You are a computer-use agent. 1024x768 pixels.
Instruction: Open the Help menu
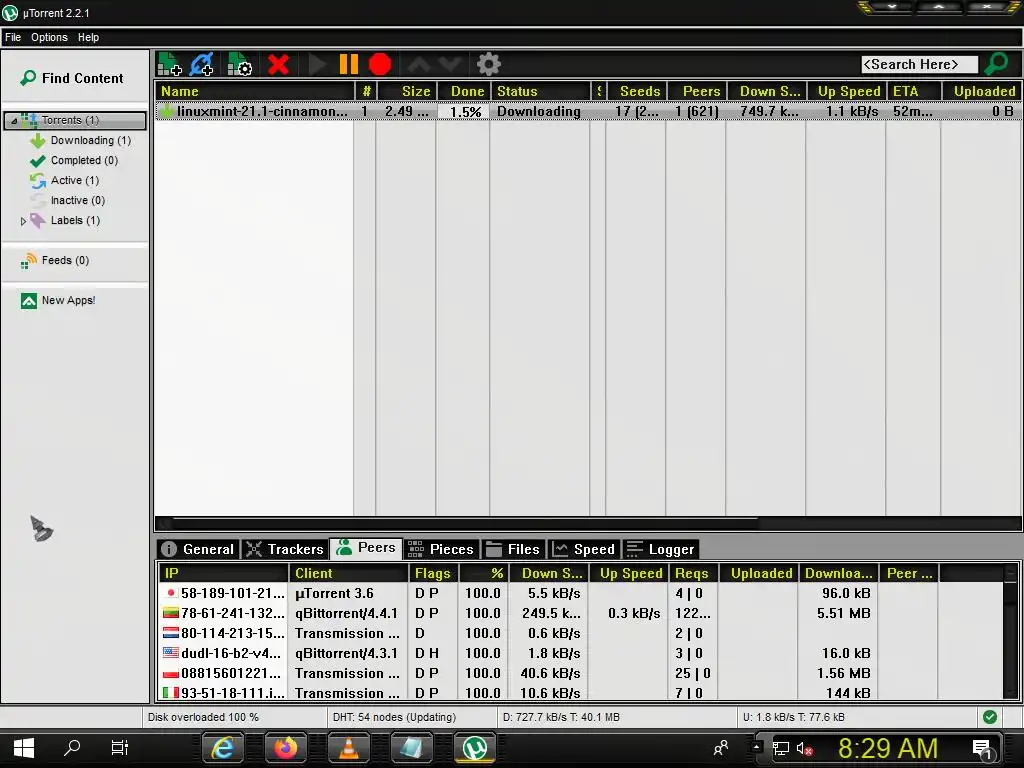pyautogui.click(x=88, y=37)
